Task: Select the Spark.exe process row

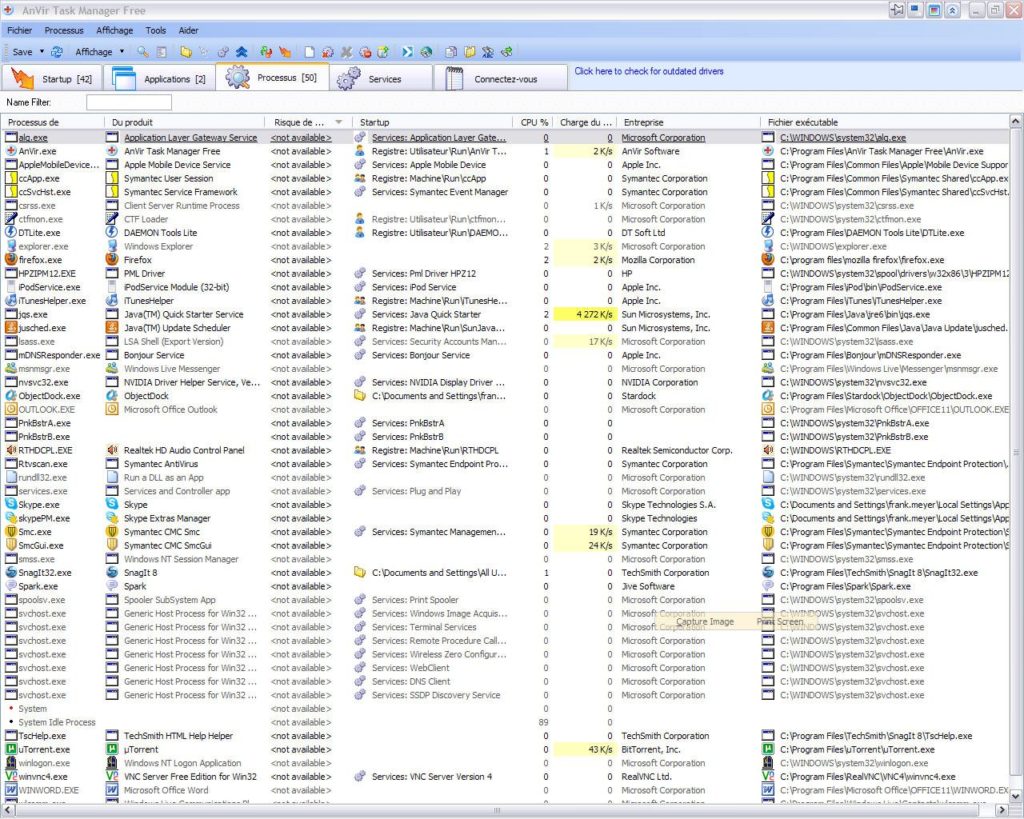Action: pos(505,586)
